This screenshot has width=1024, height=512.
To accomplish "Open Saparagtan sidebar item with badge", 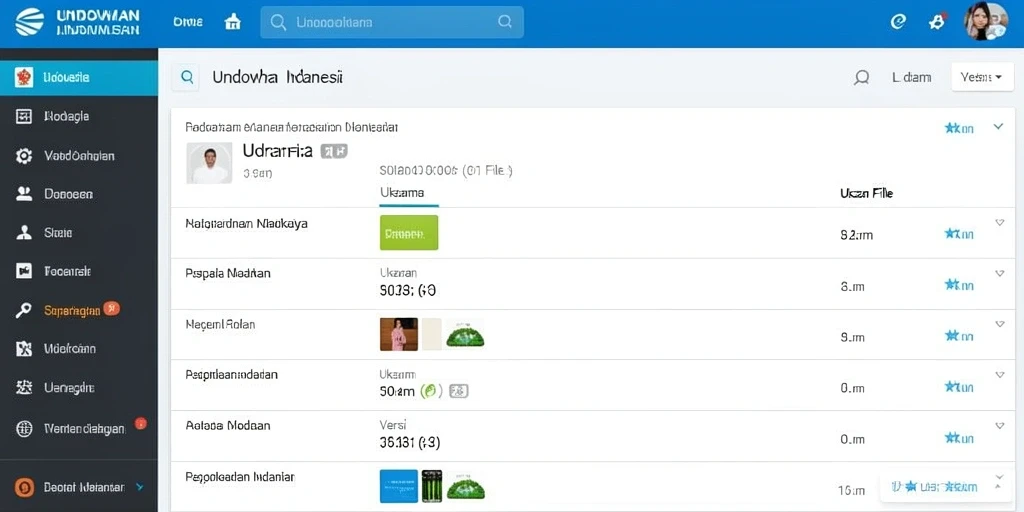I will pos(79,310).
